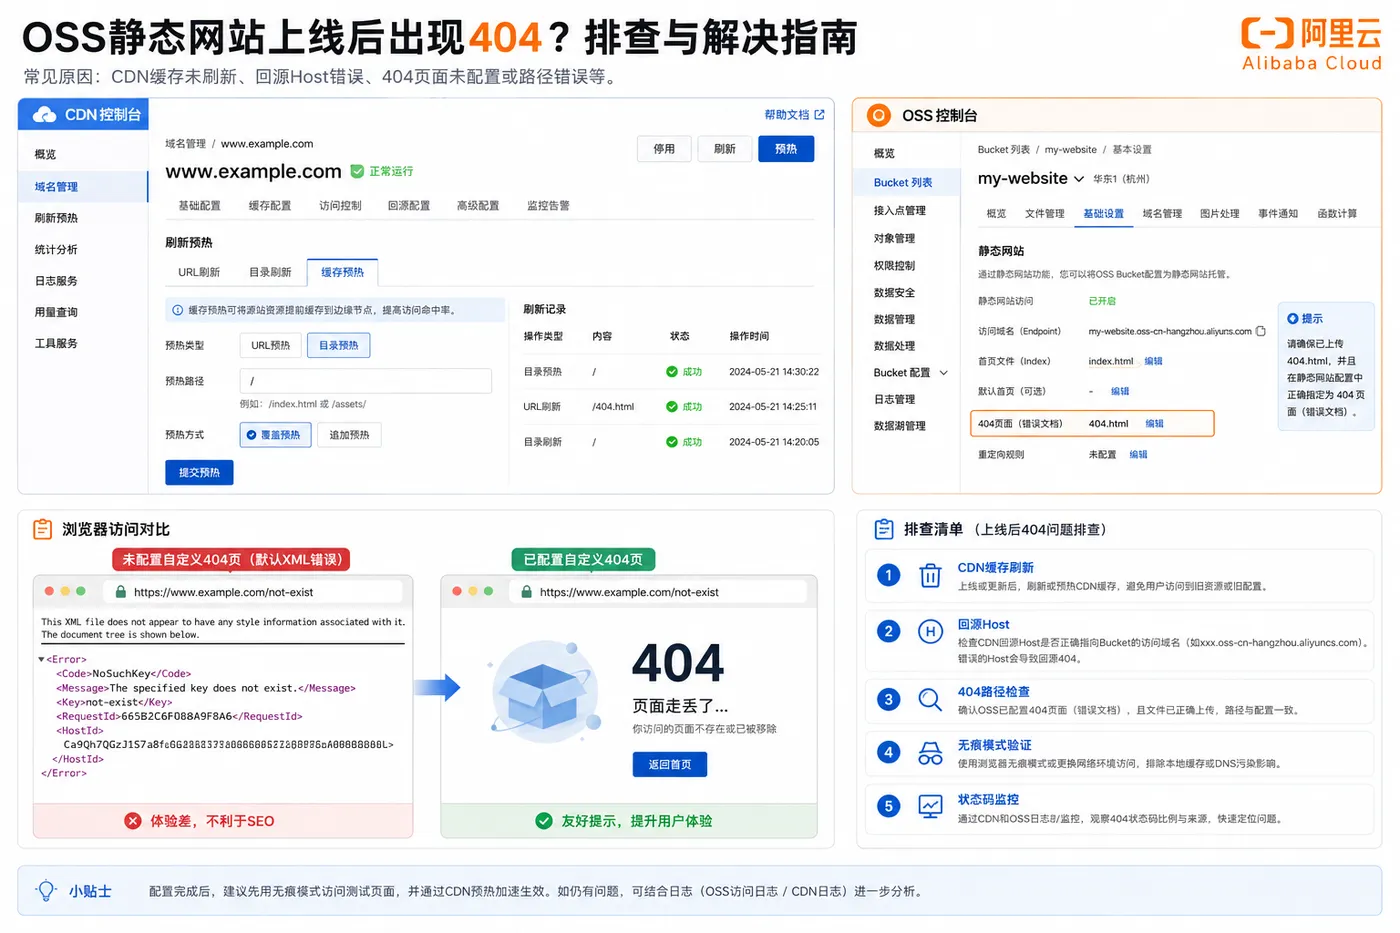This screenshot has height=933, width=1400.
Task: Click the OSS控制台 orange circle icon
Action: point(878,115)
